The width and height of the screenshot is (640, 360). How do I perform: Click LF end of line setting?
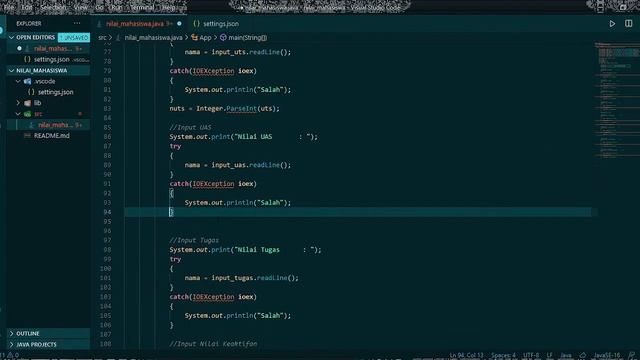tap(549, 355)
